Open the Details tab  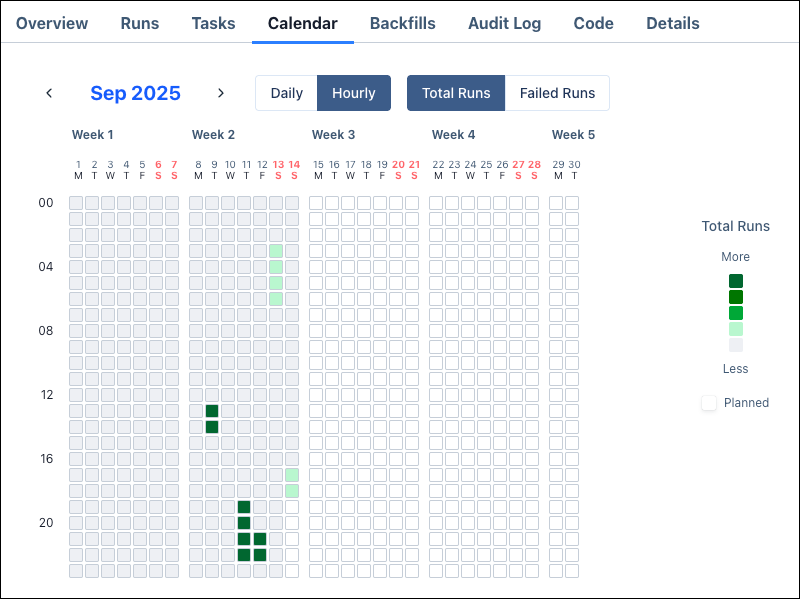672,23
